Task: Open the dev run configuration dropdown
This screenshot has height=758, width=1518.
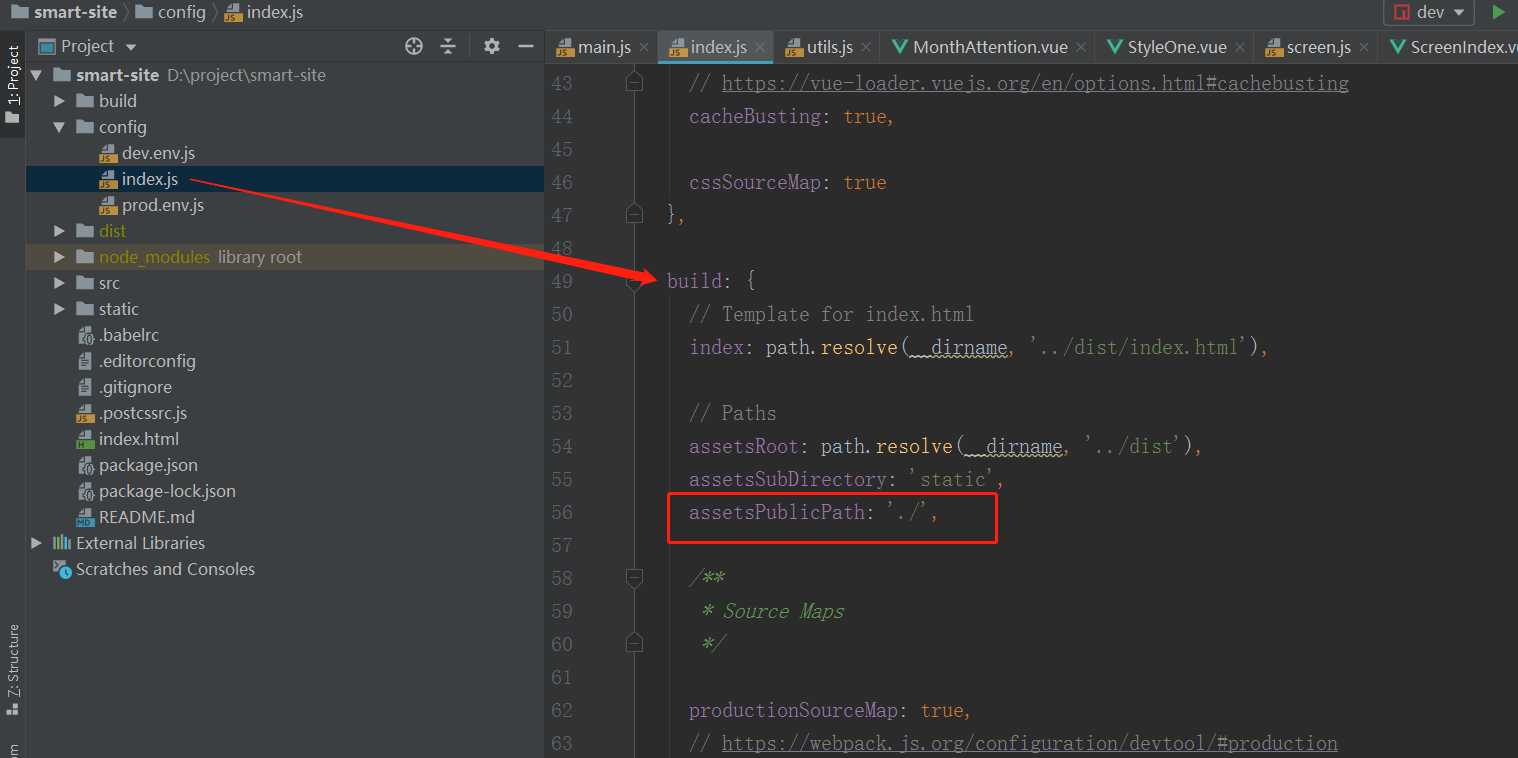Action: pos(1430,13)
